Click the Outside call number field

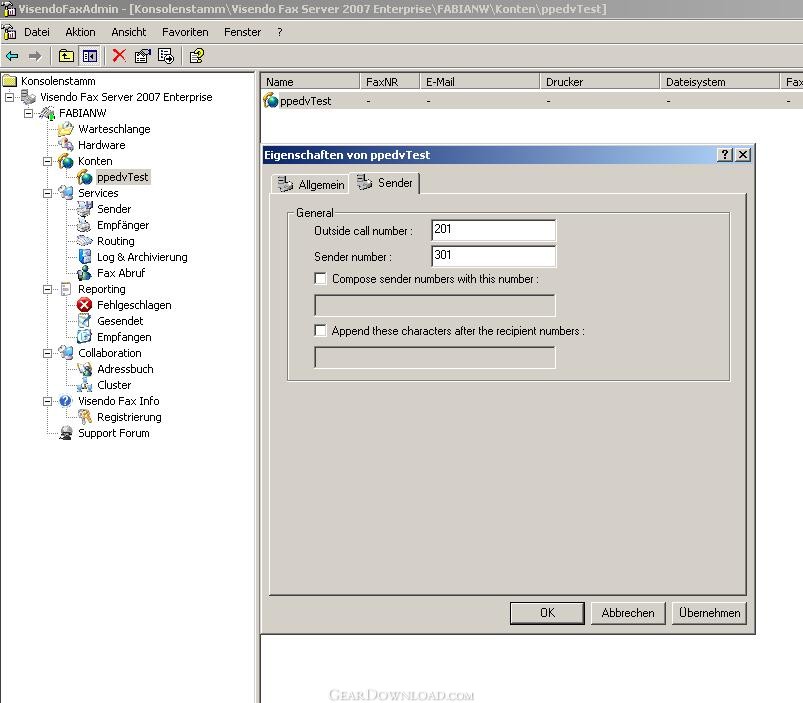point(494,230)
